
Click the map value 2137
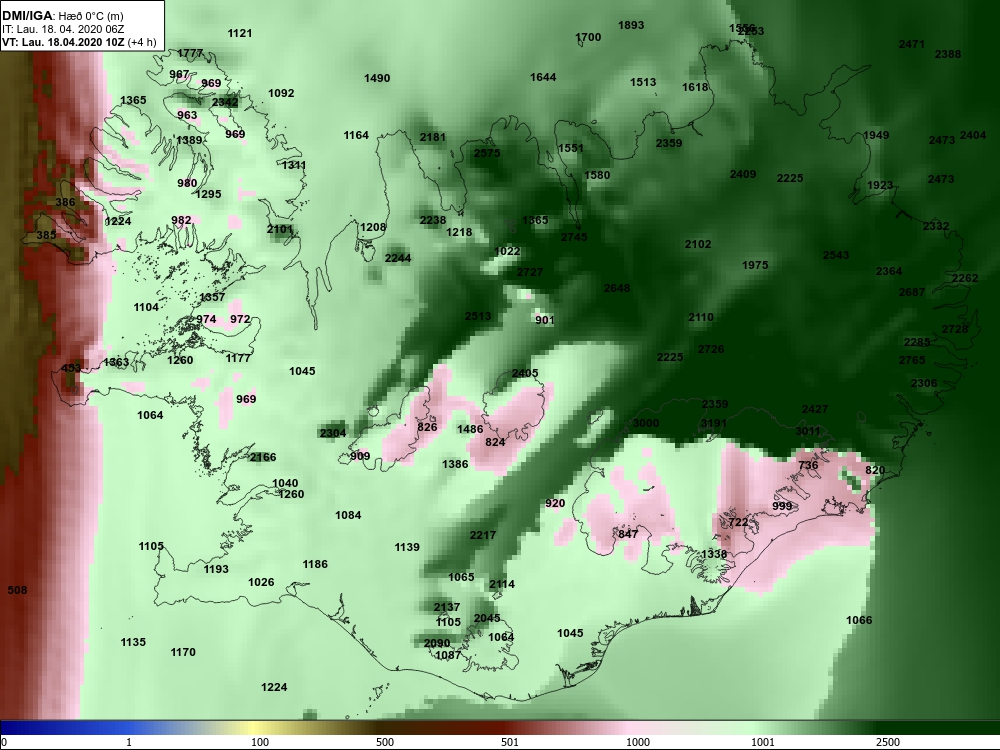point(446,607)
